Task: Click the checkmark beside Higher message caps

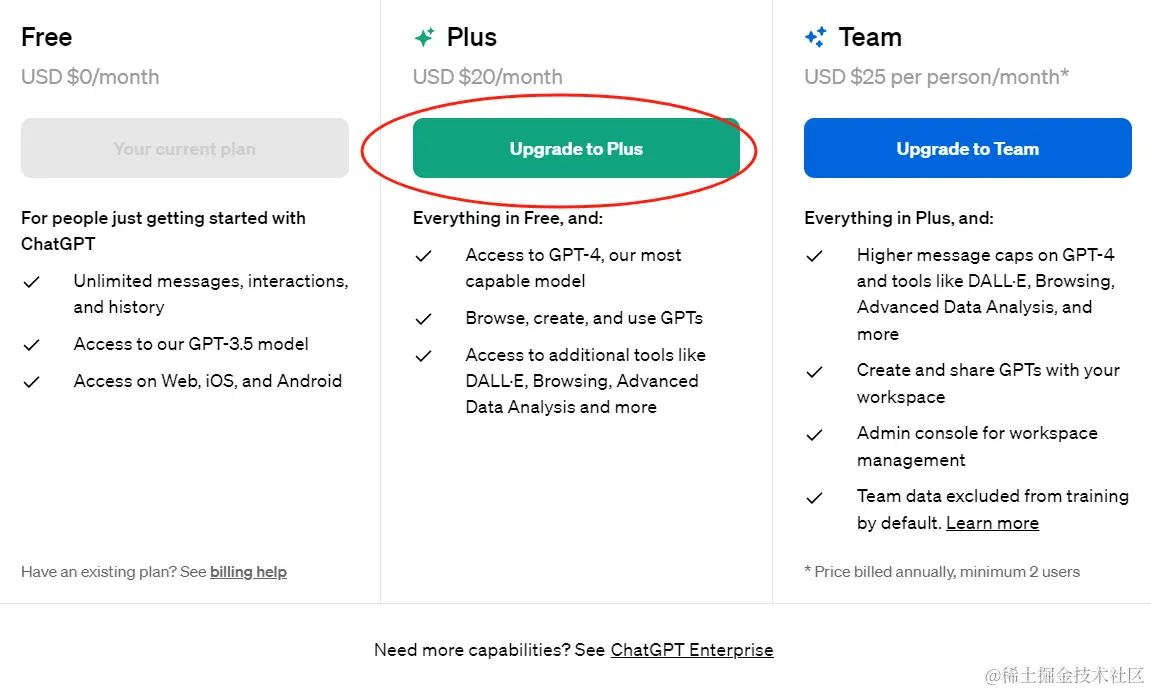Action: (x=815, y=256)
